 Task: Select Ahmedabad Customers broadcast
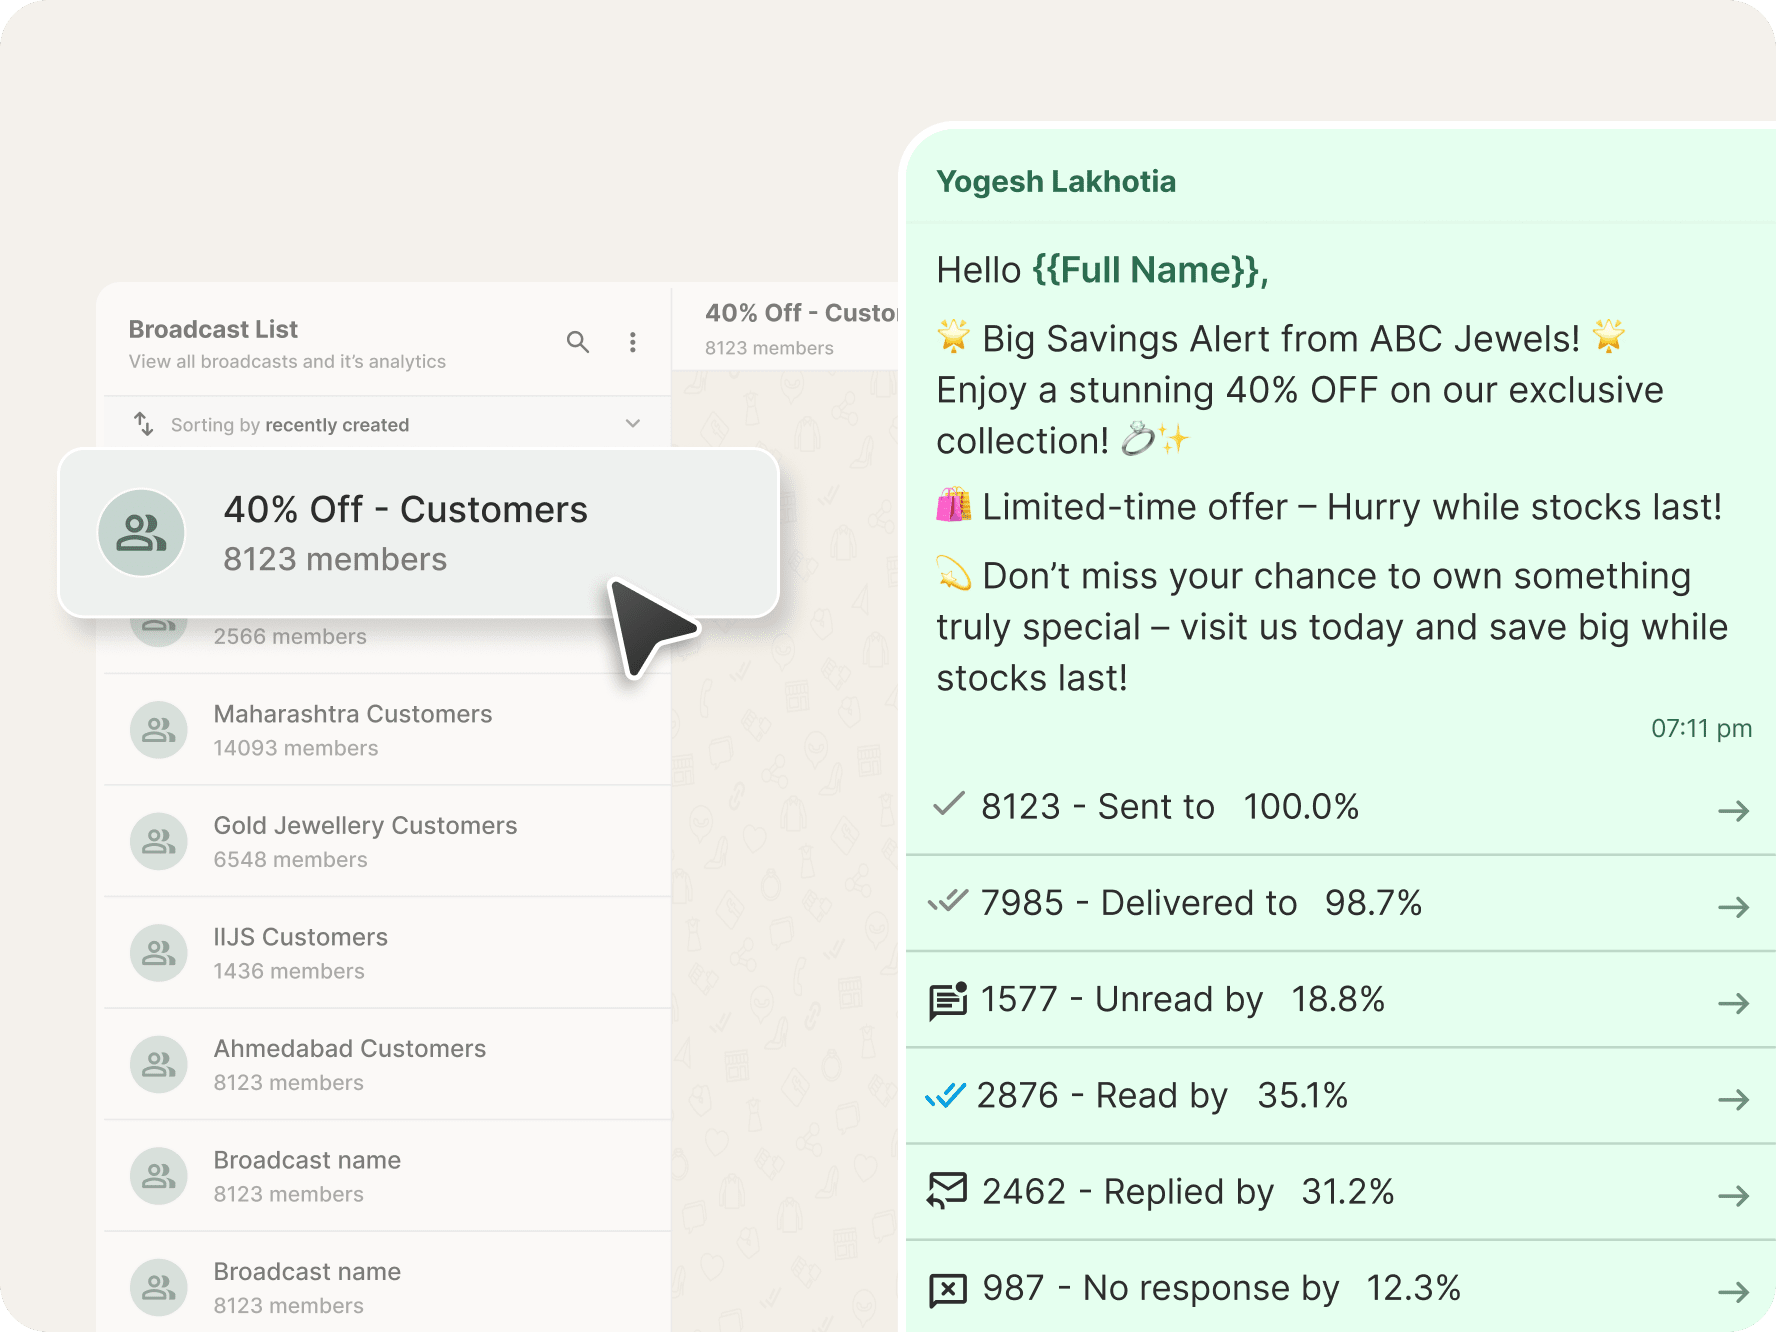tap(349, 1064)
